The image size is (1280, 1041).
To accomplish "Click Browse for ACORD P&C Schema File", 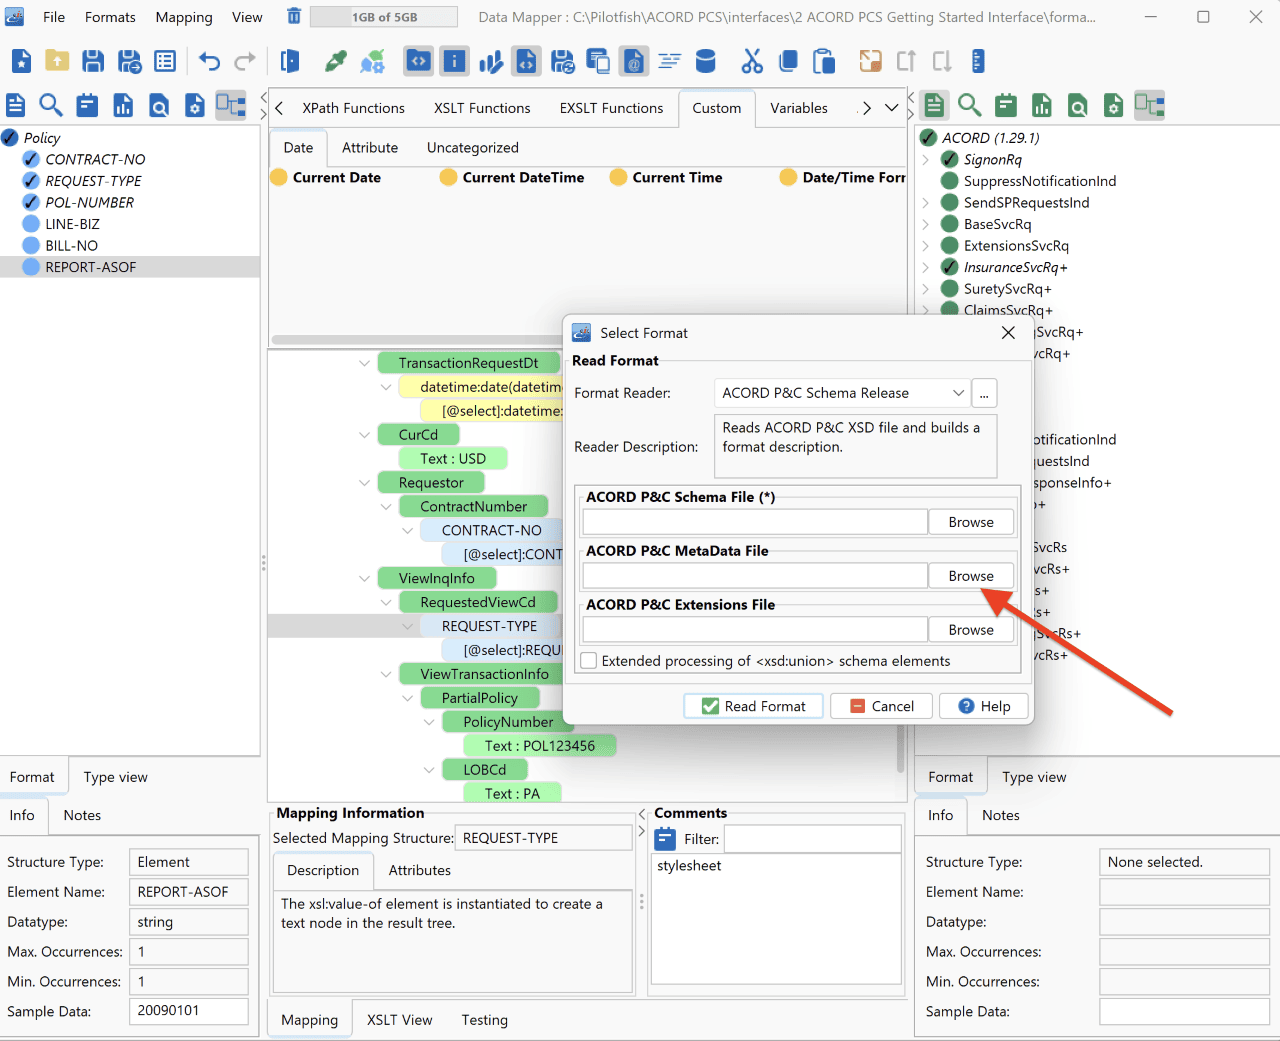I will (971, 522).
